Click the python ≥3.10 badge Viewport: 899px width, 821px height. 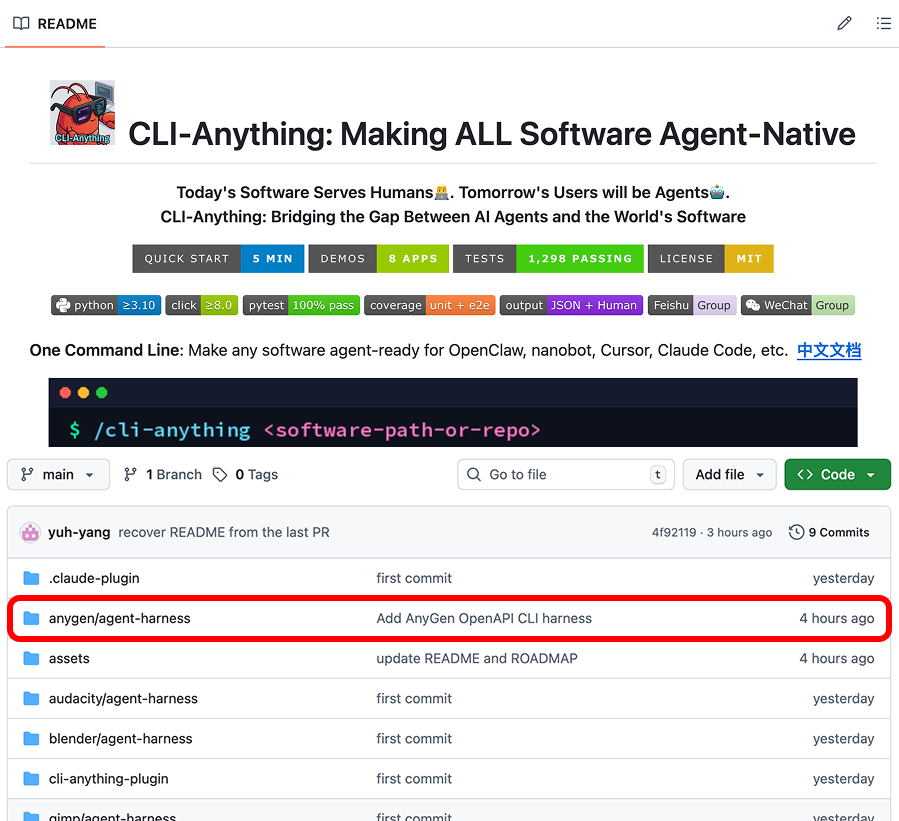(106, 305)
